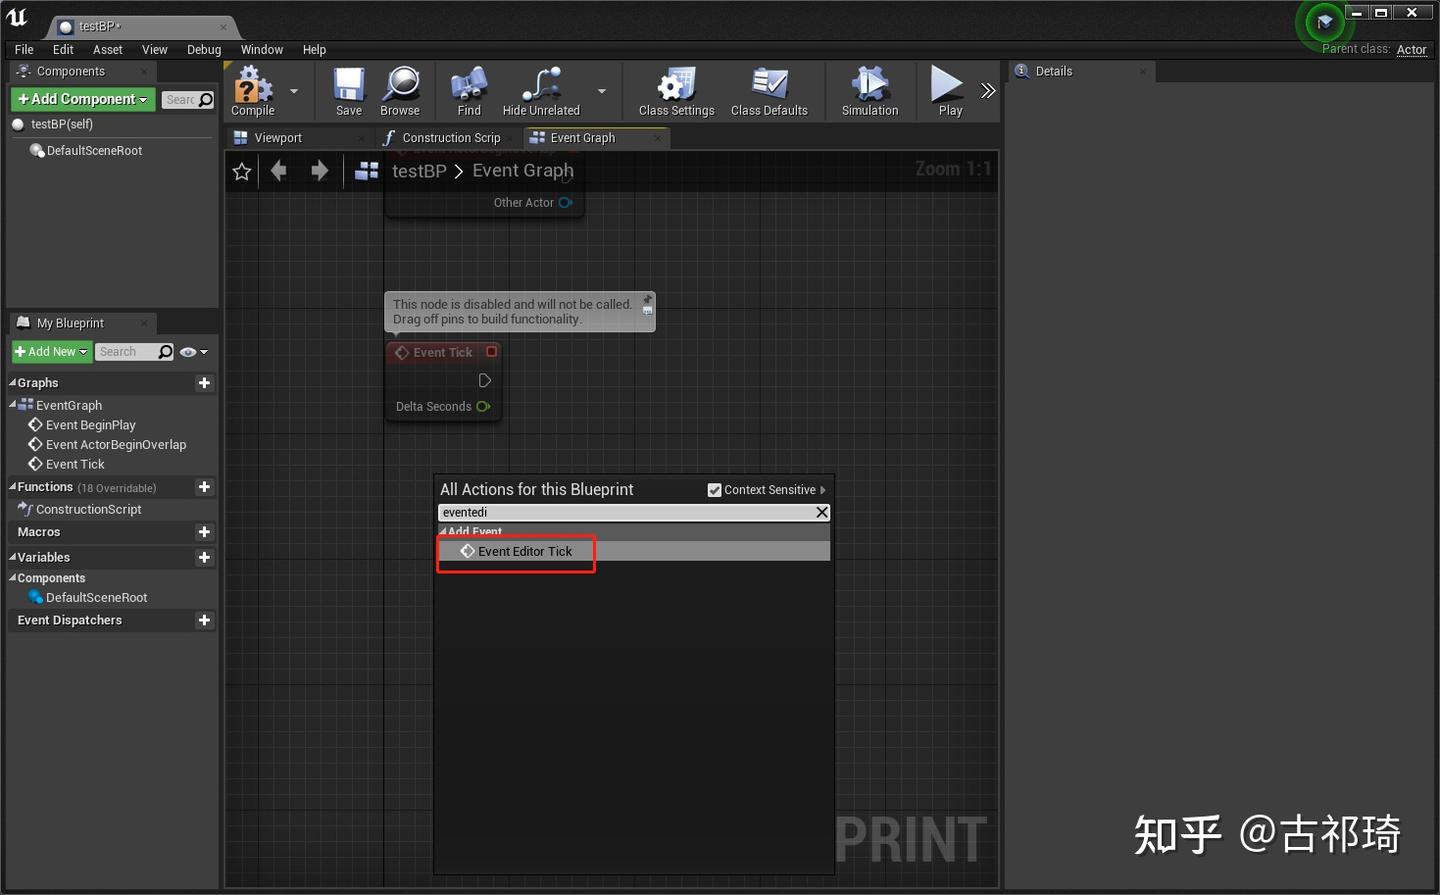Select Hide Unrelated in the toolbar
The image size is (1440, 895).
pos(540,91)
